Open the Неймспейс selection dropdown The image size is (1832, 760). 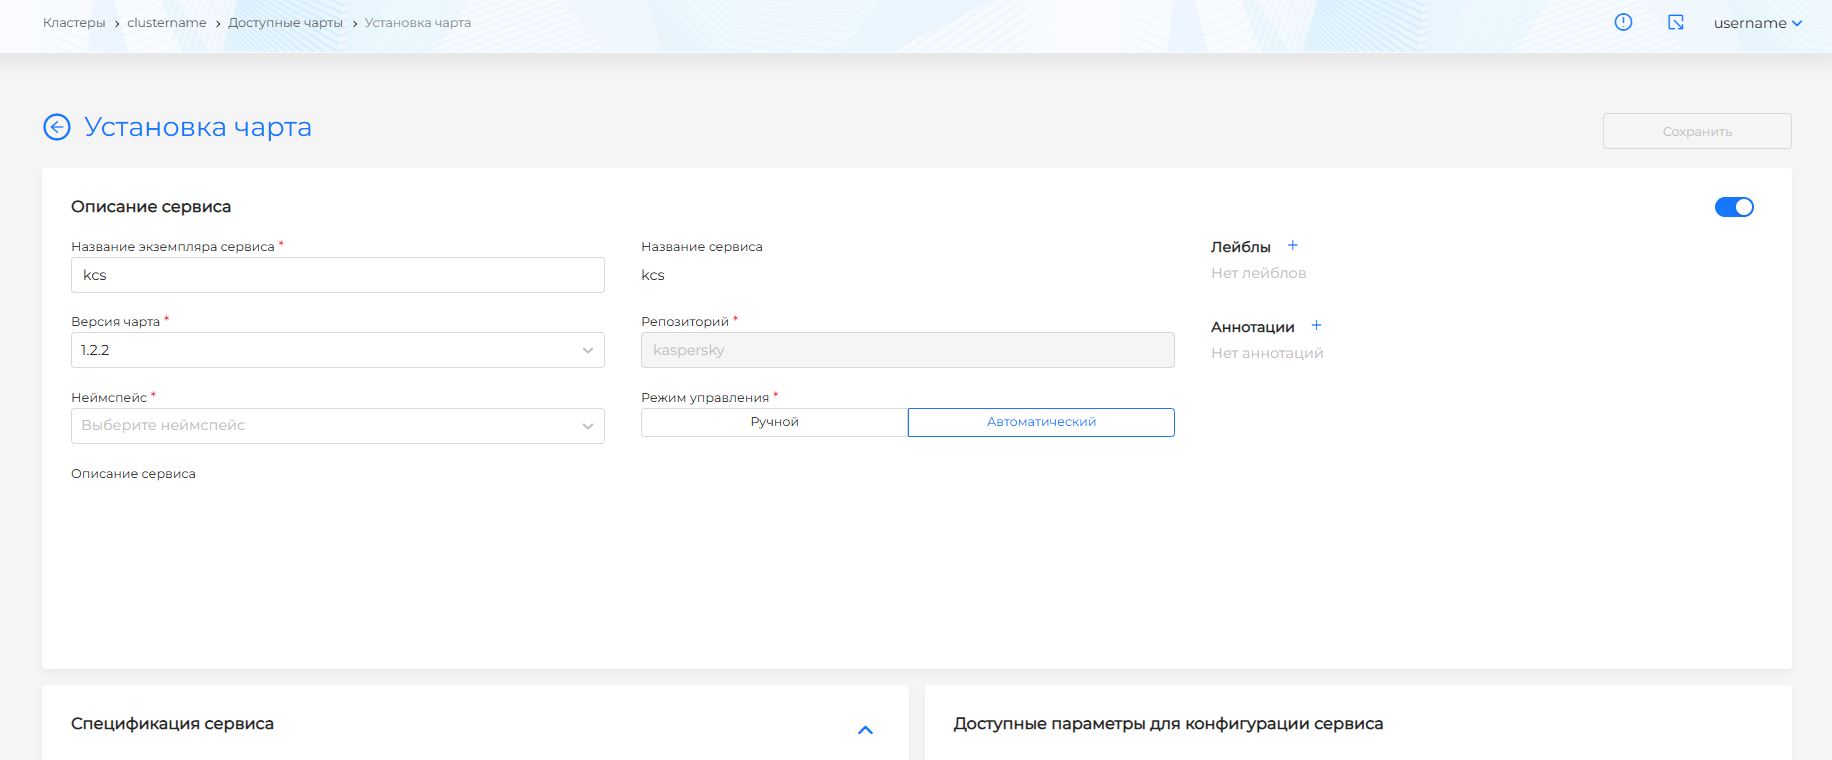pyautogui.click(x=337, y=426)
